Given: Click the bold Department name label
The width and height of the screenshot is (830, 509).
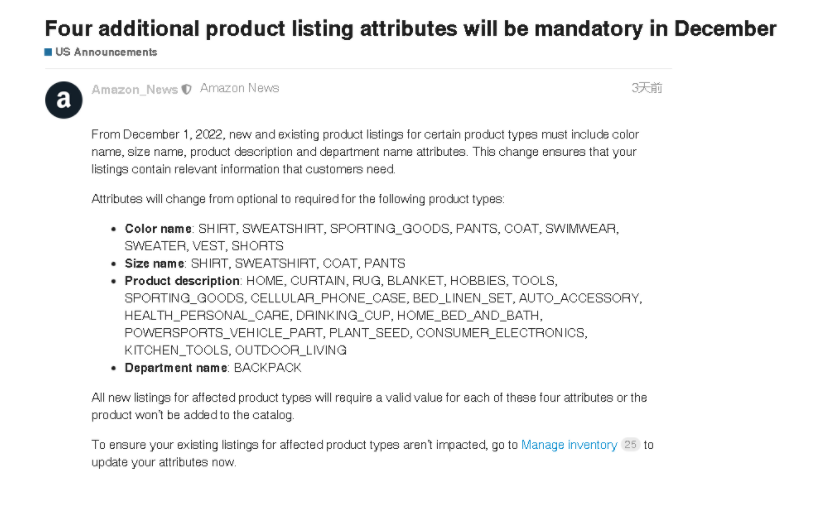Looking at the screenshot, I should click(176, 368).
